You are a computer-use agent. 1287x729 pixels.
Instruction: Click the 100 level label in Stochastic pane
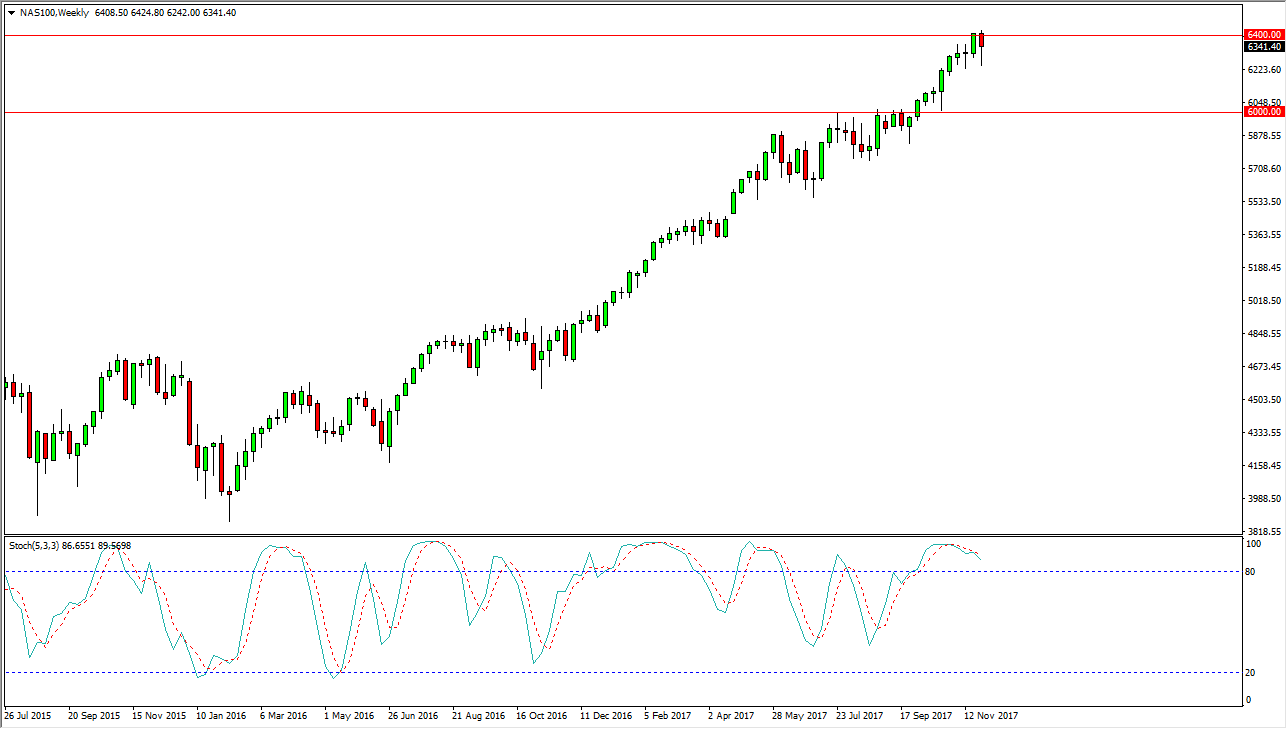pos(1253,543)
